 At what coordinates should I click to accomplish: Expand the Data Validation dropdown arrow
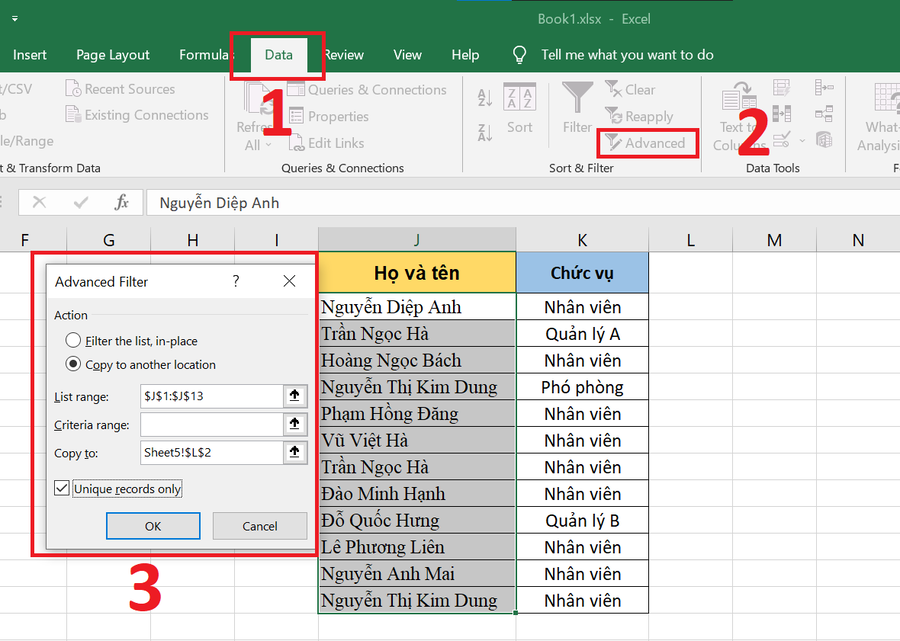point(802,140)
